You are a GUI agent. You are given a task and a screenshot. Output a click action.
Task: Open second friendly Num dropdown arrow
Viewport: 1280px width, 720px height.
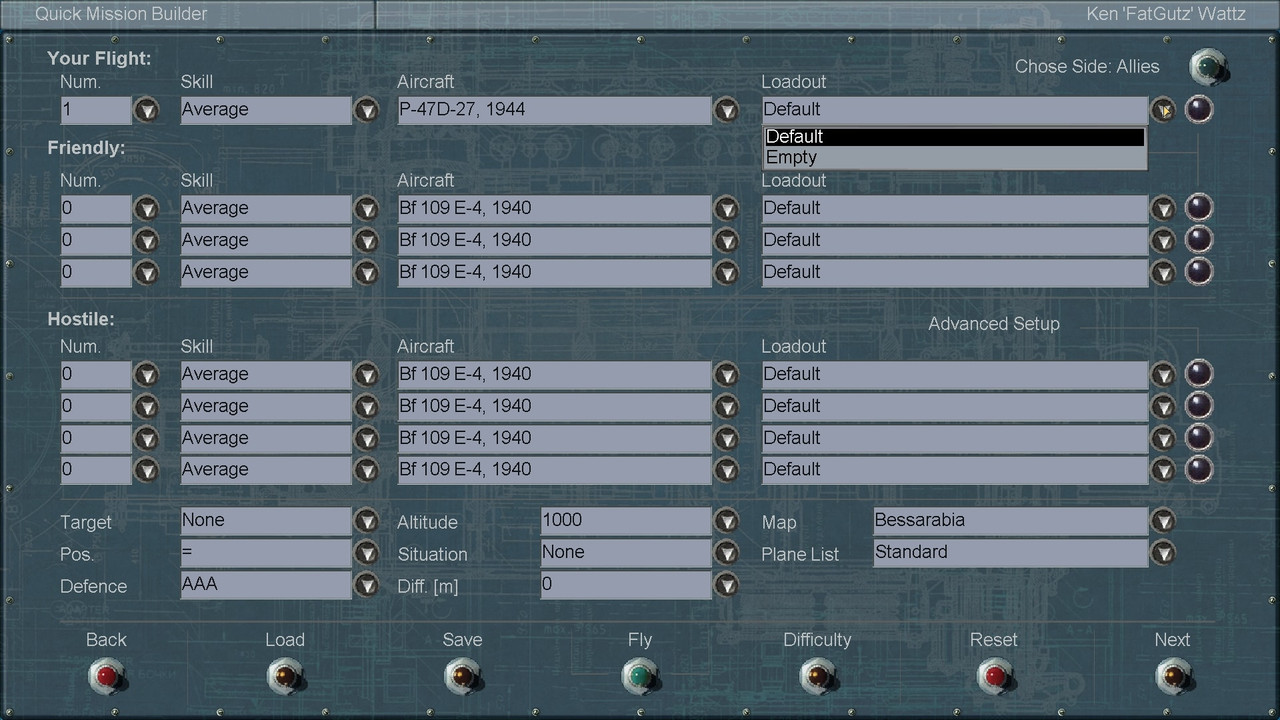[147, 241]
